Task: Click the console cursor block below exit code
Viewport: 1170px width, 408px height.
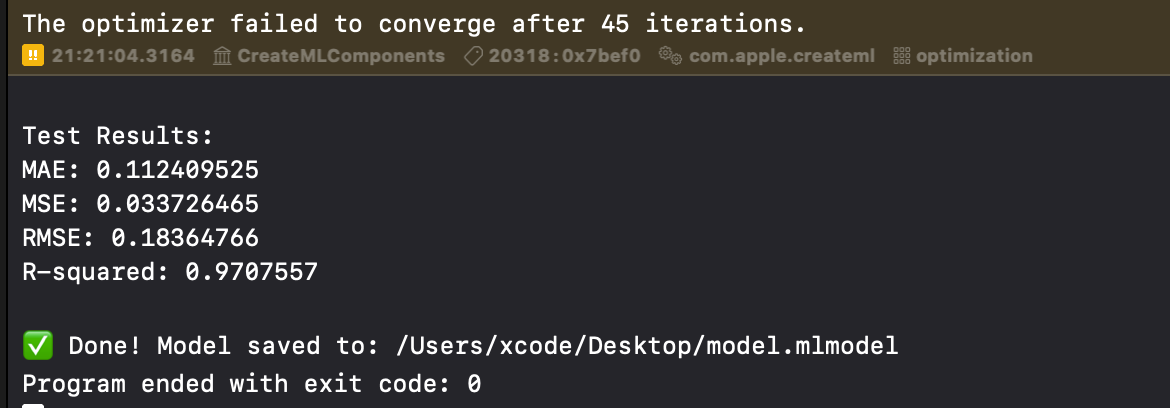Action: coord(33,406)
